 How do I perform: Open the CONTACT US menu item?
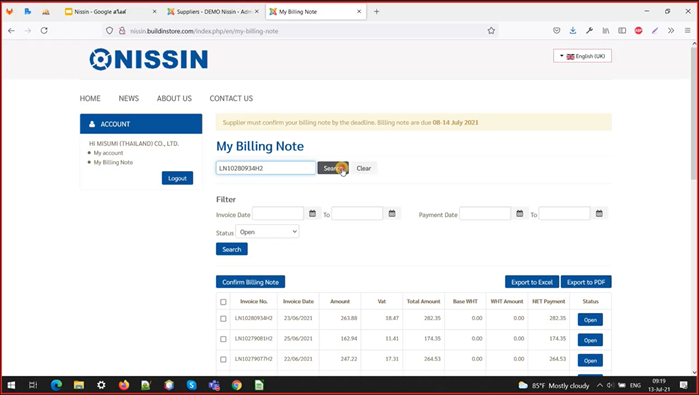click(x=231, y=98)
